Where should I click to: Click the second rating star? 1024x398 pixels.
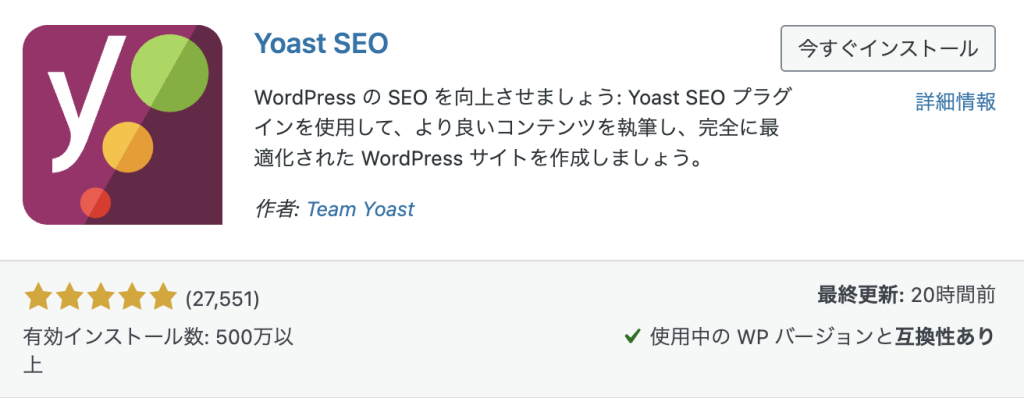click(69, 297)
